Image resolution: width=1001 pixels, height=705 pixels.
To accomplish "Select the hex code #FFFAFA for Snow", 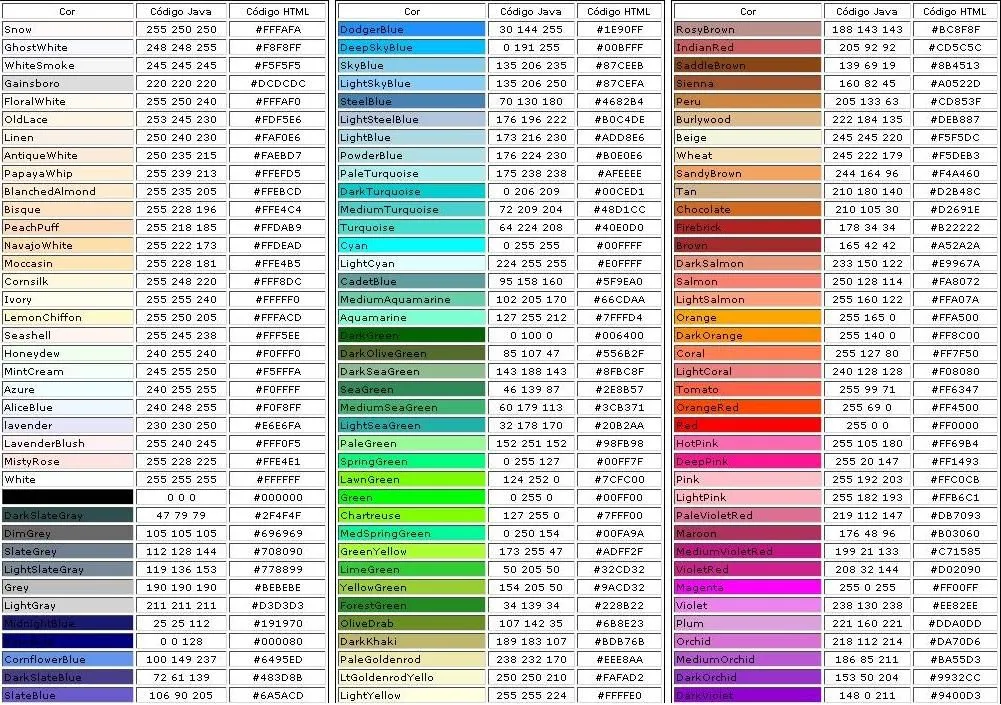I will click(277, 29).
